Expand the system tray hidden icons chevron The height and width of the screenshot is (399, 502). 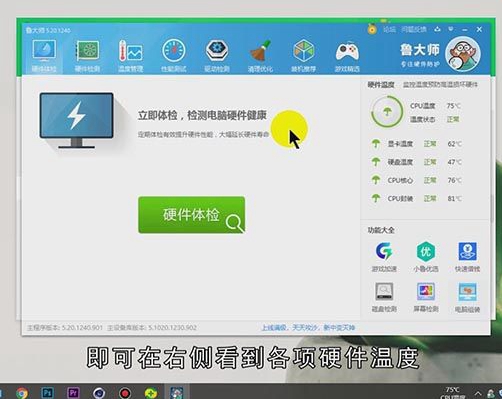[x=477, y=393]
